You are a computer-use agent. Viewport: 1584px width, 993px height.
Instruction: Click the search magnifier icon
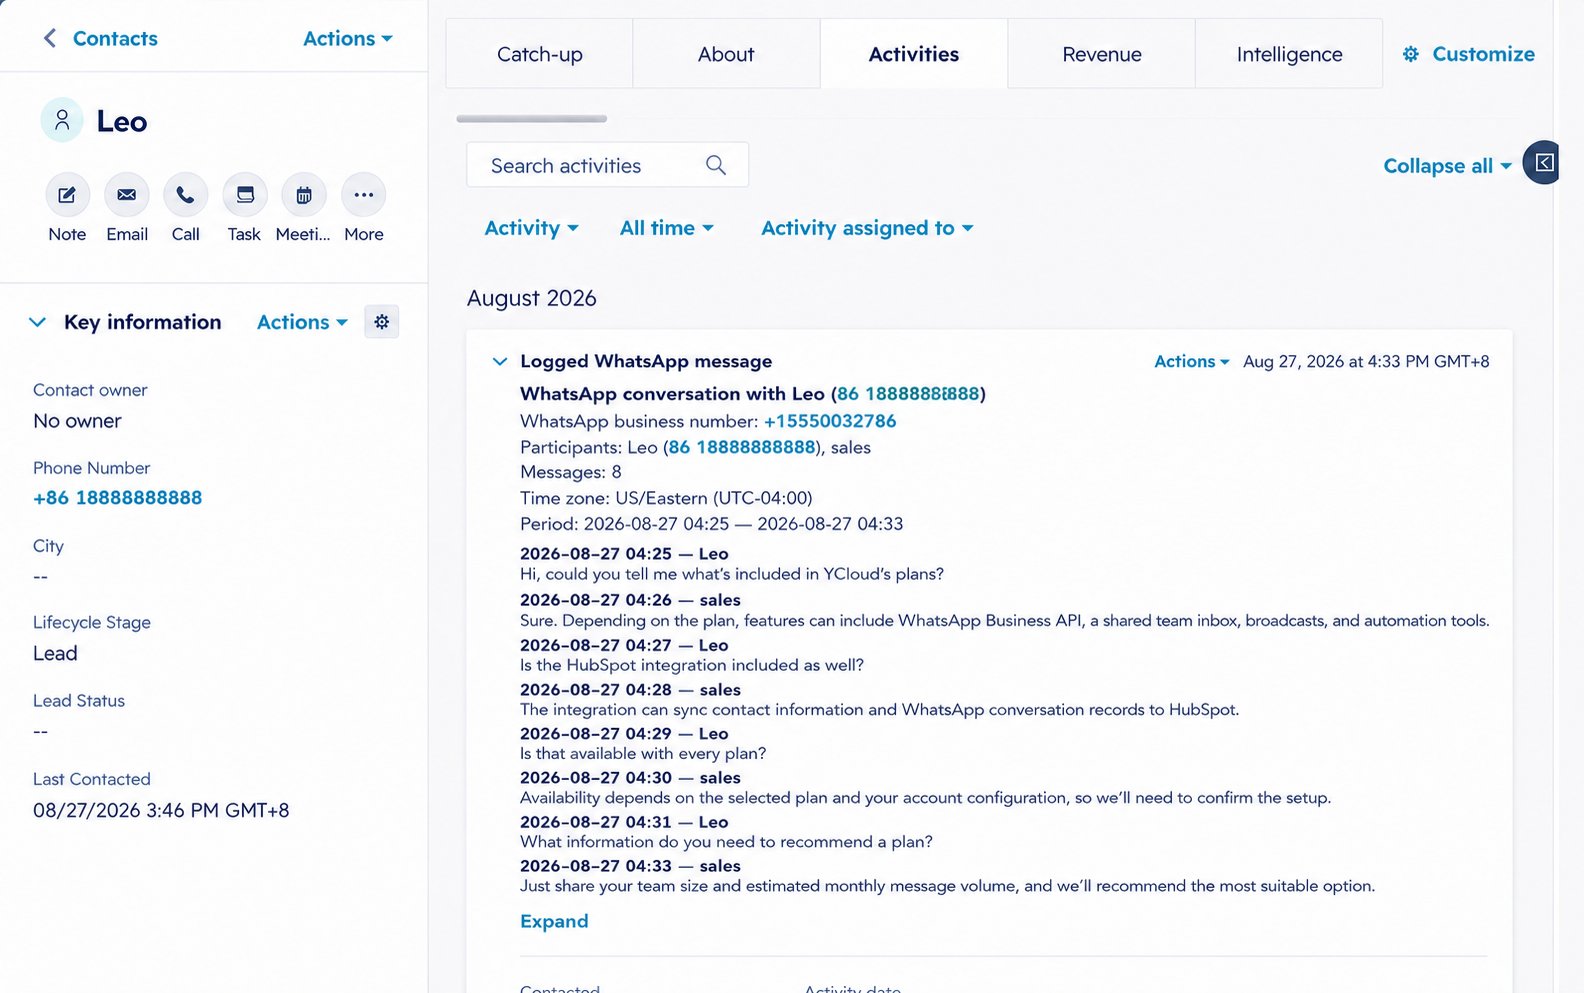point(716,165)
